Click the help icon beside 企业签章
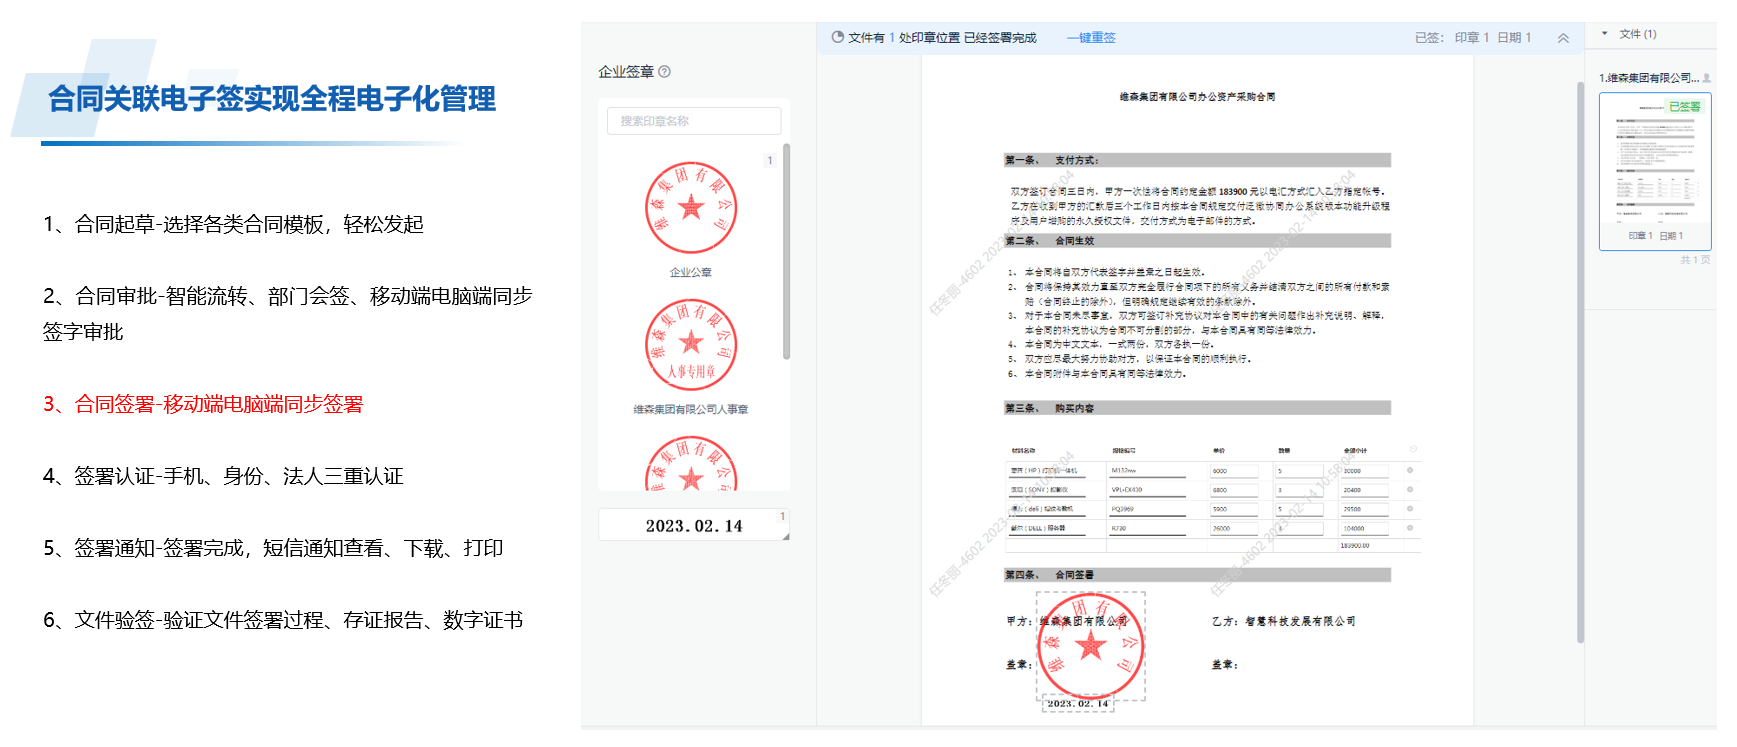Screen dimensions: 1737x747 (x=665, y=72)
